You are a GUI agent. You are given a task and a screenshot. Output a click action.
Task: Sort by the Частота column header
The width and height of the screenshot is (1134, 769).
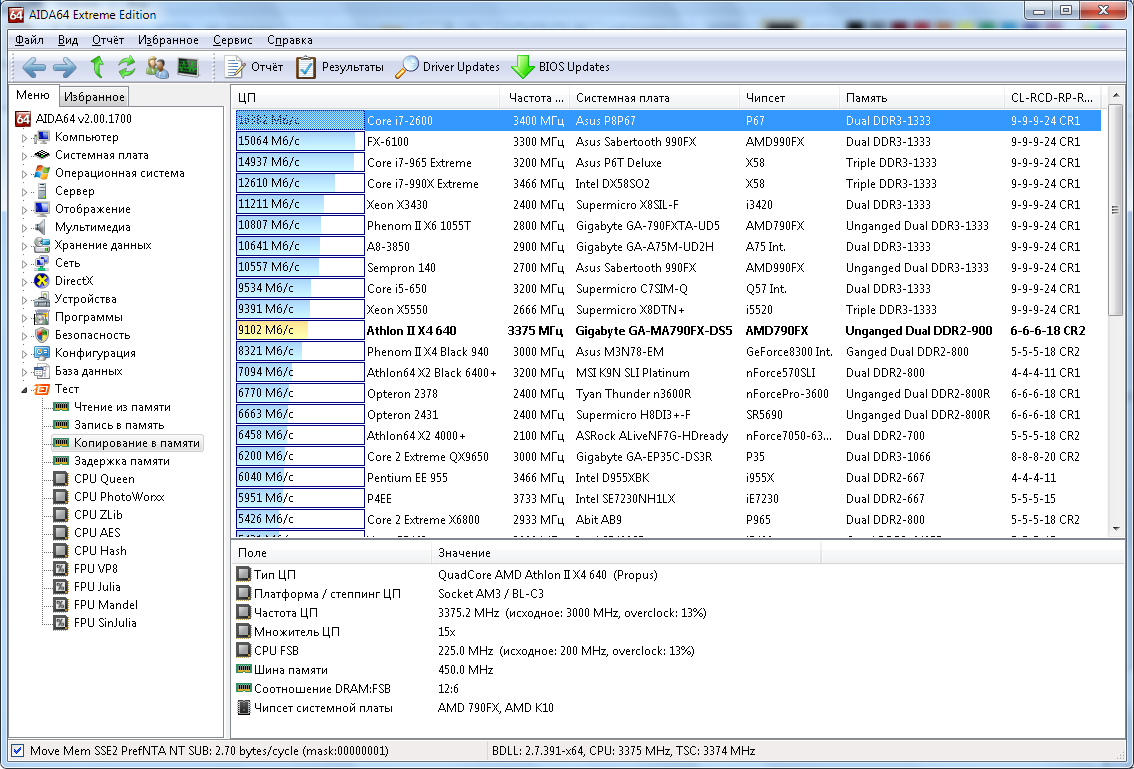(535, 98)
